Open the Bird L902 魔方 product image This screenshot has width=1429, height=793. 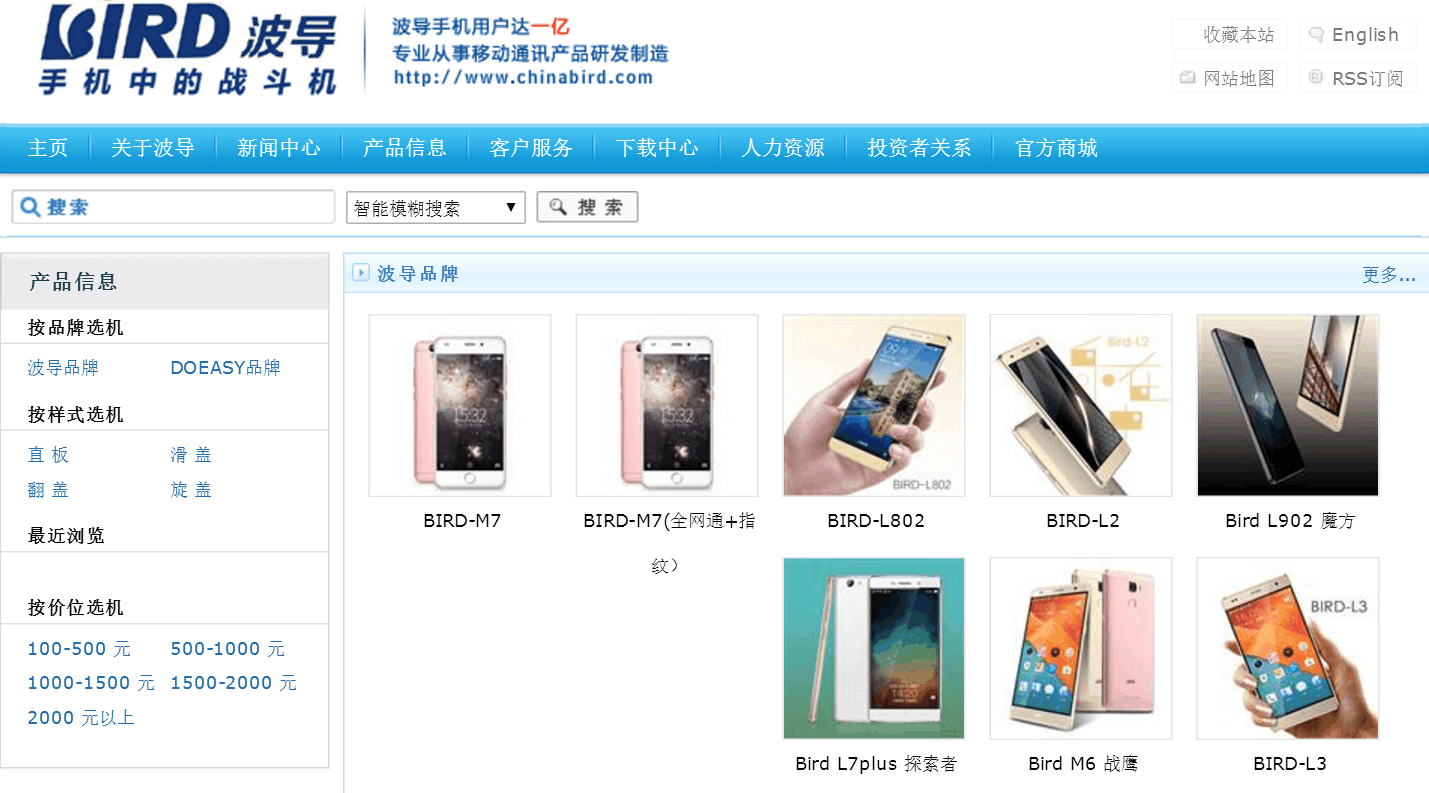(1288, 406)
